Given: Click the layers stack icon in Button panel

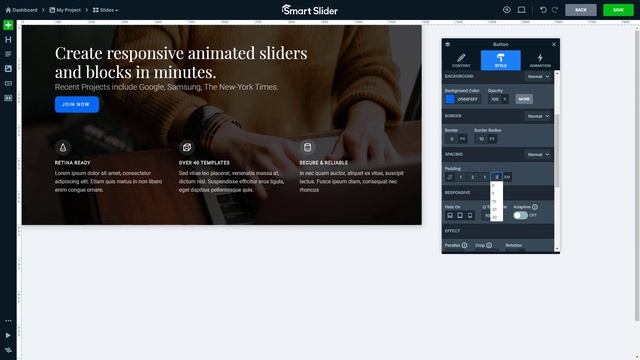Looking at the screenshot, I should click(x=447, y=44).
